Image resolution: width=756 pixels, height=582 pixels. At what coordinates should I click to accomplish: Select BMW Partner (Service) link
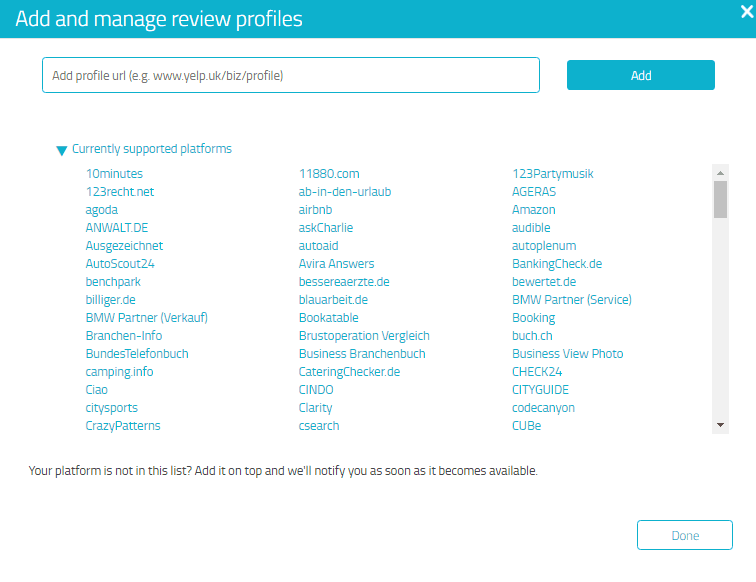(x=572, y=300)
